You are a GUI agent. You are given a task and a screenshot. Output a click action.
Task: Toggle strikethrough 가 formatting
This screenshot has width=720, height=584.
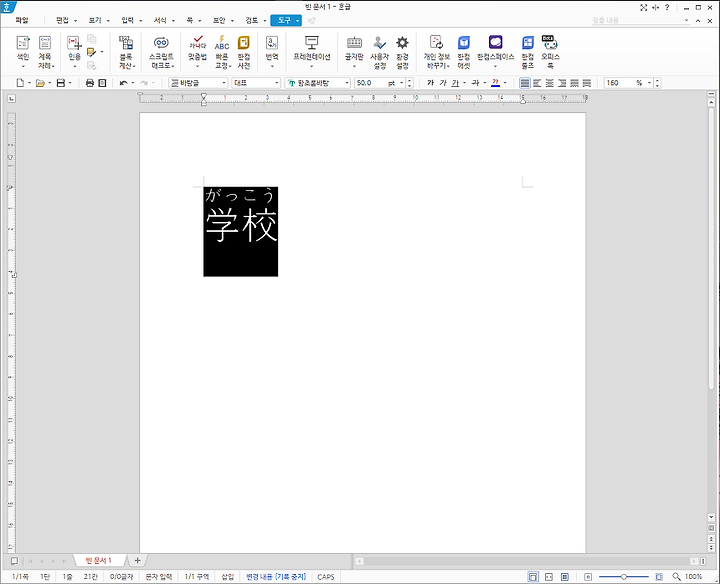pyautogui.click(x=475, y=83)
